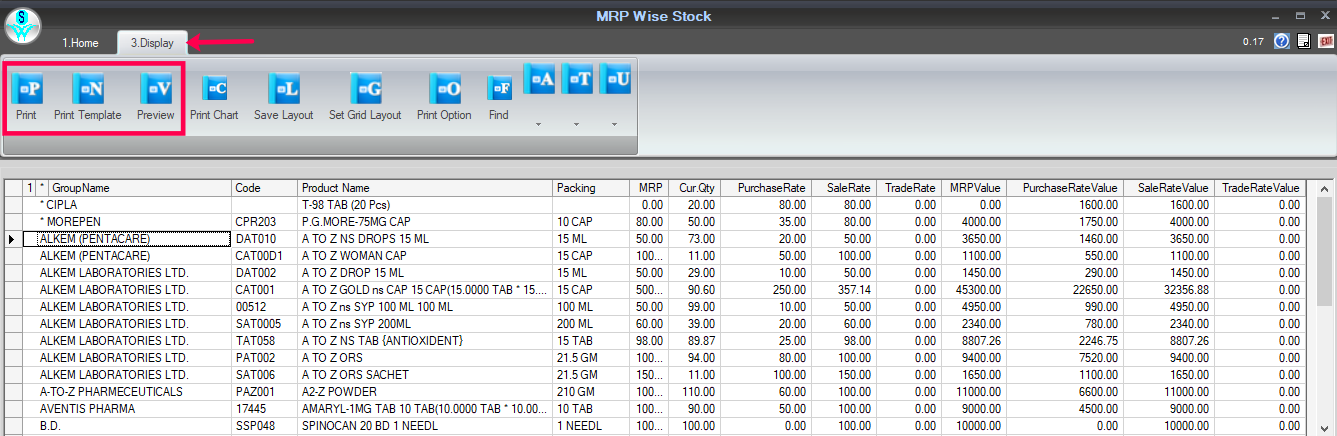The image size is (1337, 436).
Task: Select product 'A TO Z NS TAB {ANTIOXIDENT}'
Action: pyautogui.click(x=426, y=341)
